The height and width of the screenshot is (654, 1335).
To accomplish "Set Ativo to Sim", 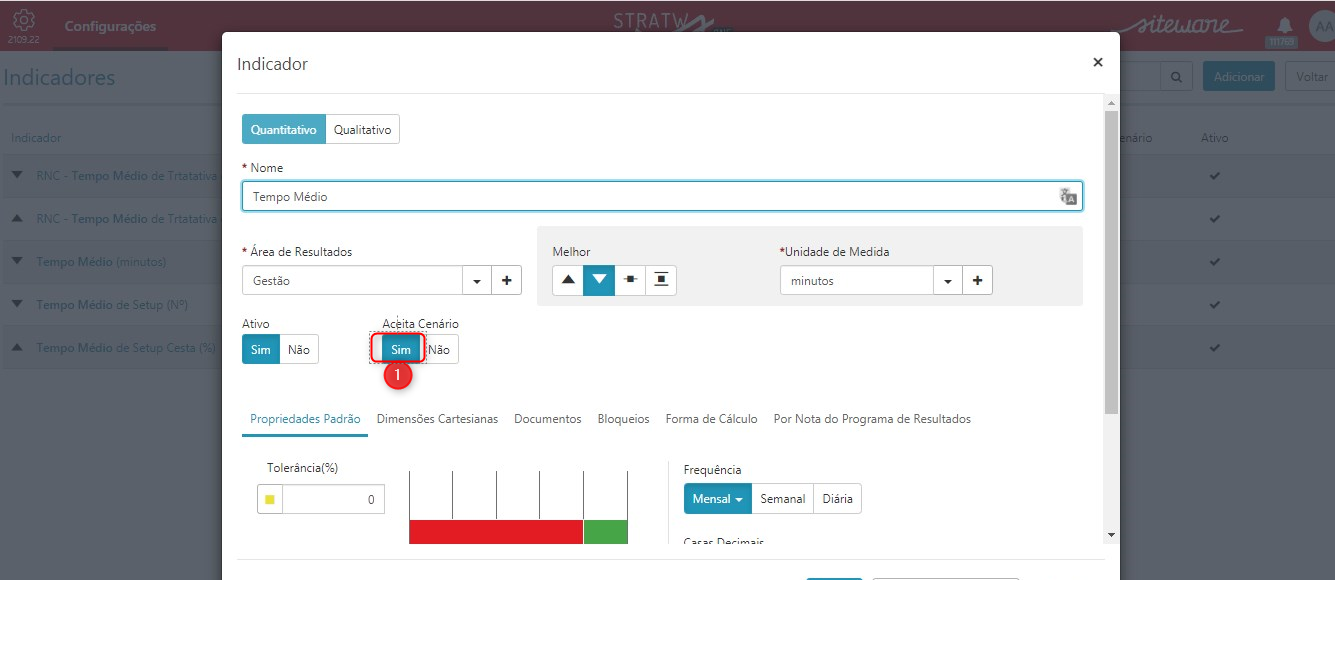I will click(261, 349).
